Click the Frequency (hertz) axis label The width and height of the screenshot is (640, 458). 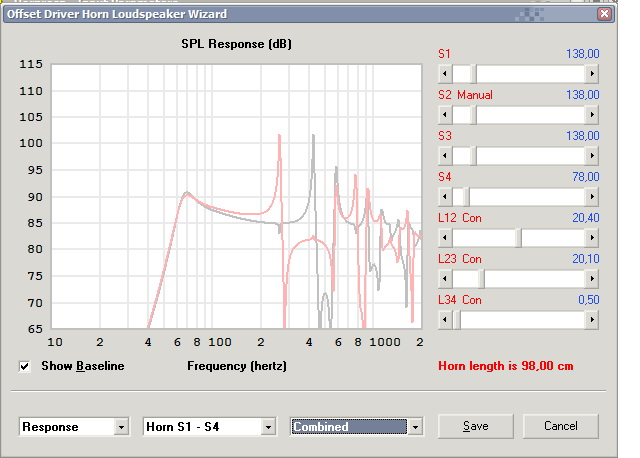(x=237, y=366)
